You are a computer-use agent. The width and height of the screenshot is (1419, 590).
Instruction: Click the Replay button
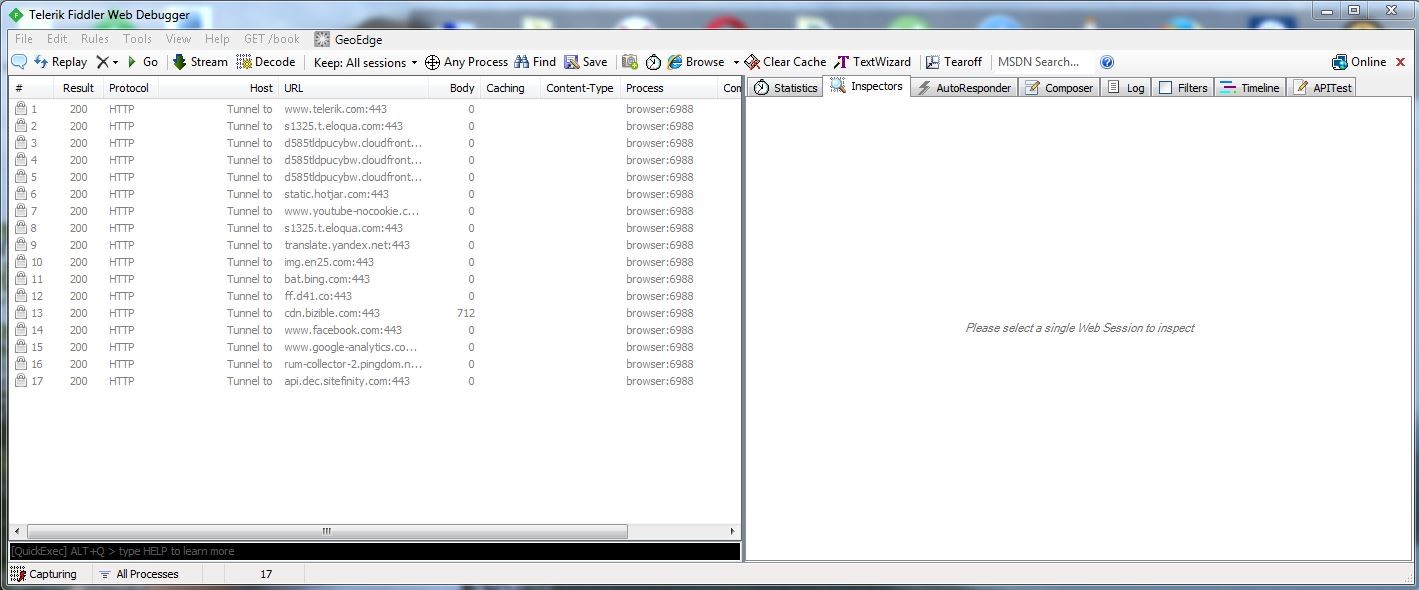pyautogui.click(x=61, y=62)
